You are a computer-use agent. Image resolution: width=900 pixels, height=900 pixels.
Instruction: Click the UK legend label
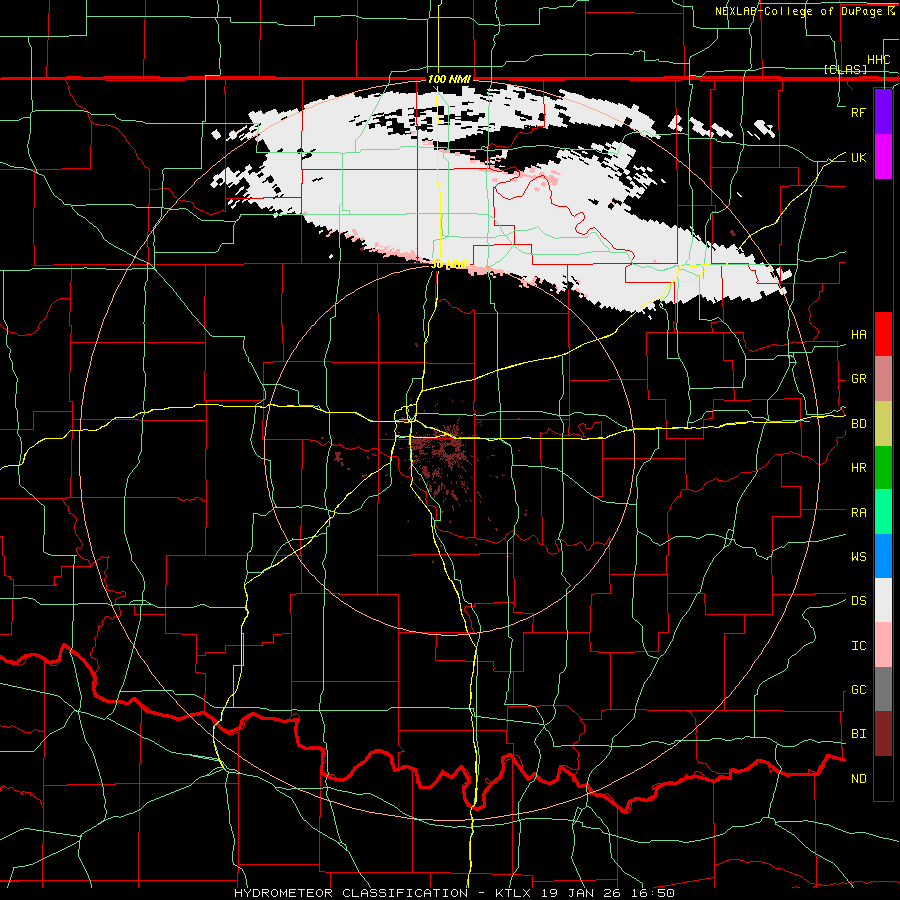pyautogui.click(x=858, y=157)
